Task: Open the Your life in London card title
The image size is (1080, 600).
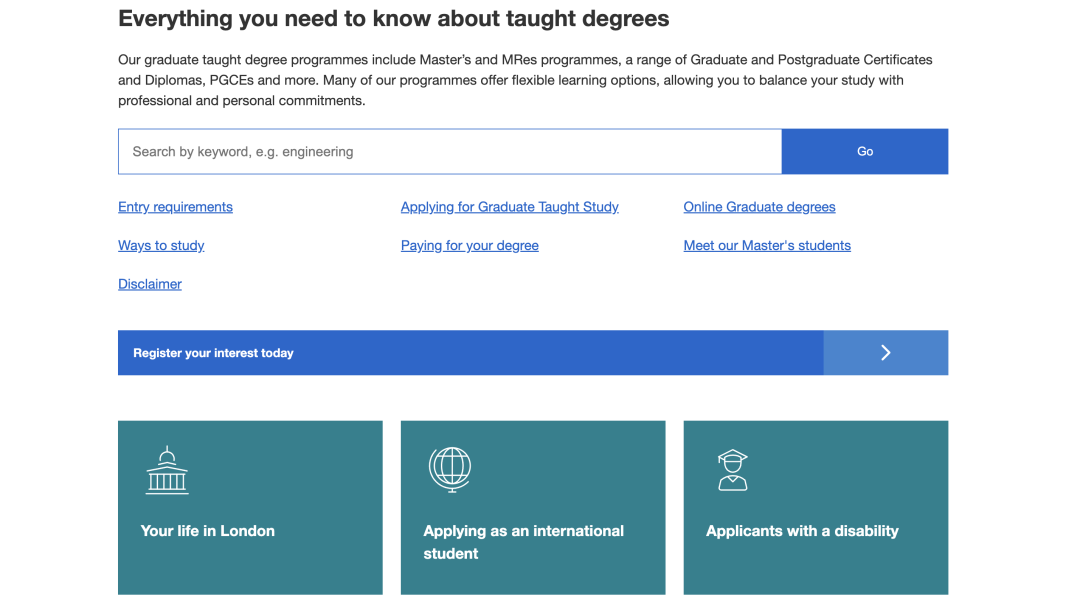Action: tap(207, 531)
